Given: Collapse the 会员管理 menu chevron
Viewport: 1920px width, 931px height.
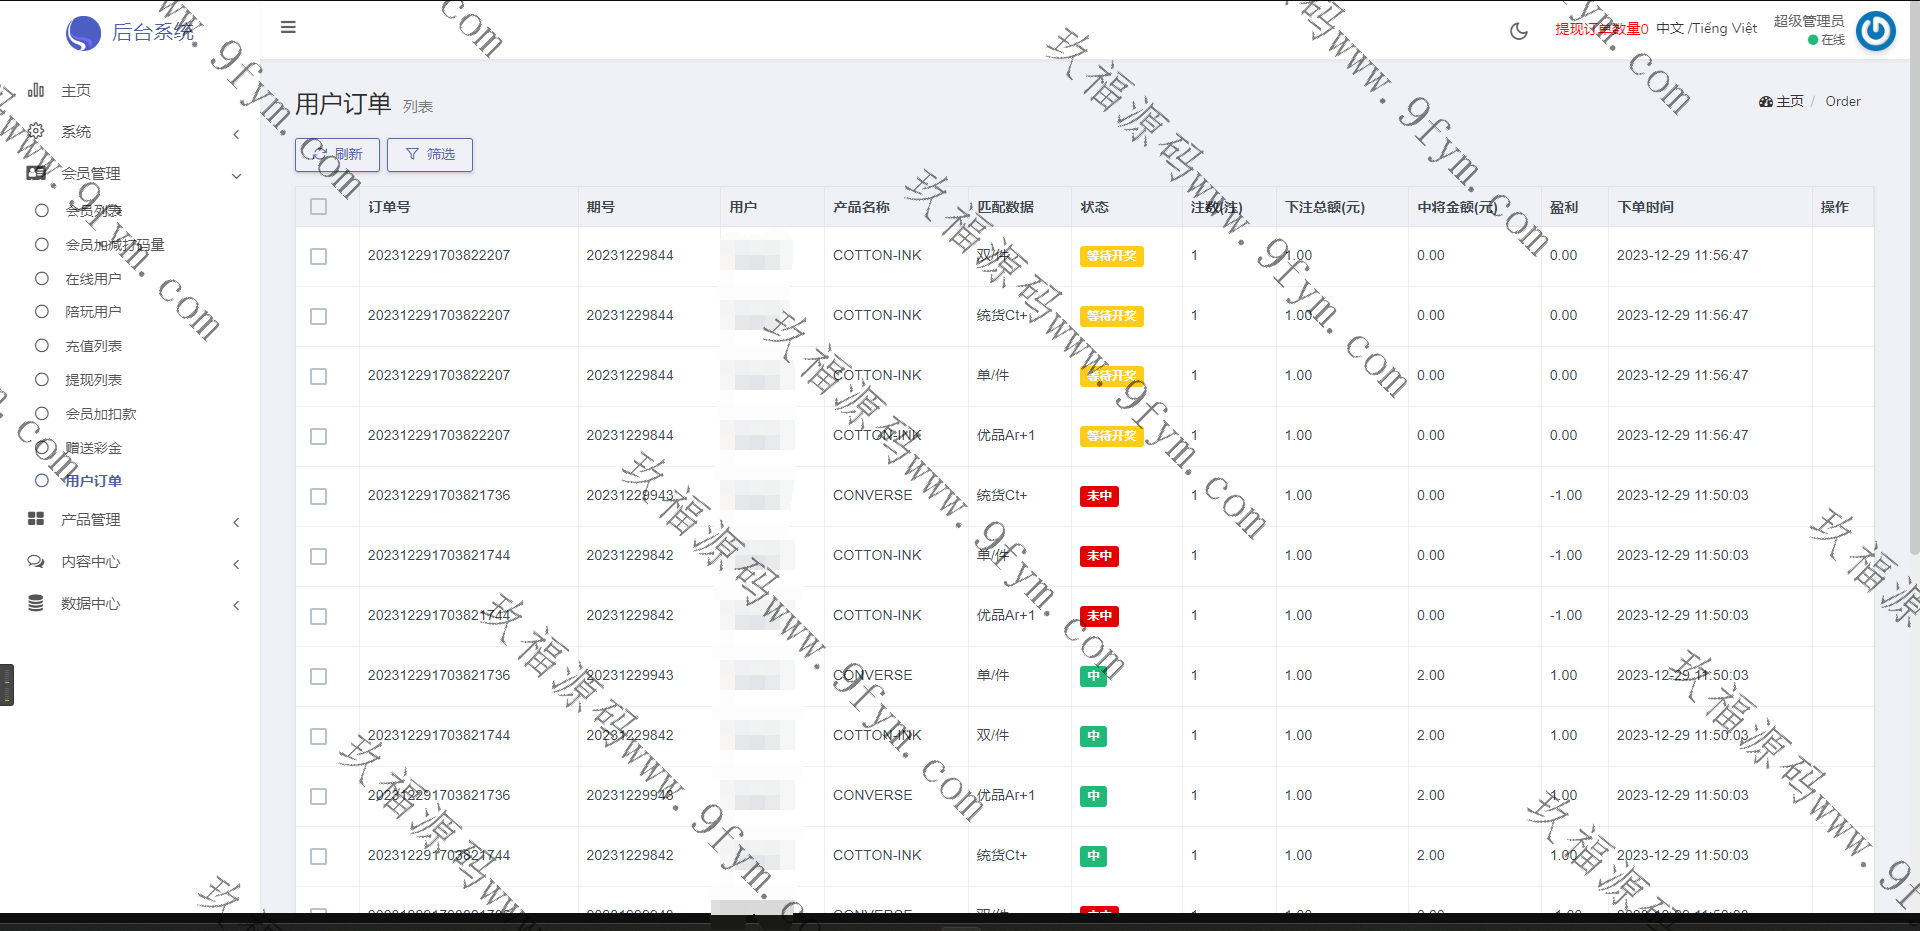Looking at the screenshot, I should click(236, 176).
